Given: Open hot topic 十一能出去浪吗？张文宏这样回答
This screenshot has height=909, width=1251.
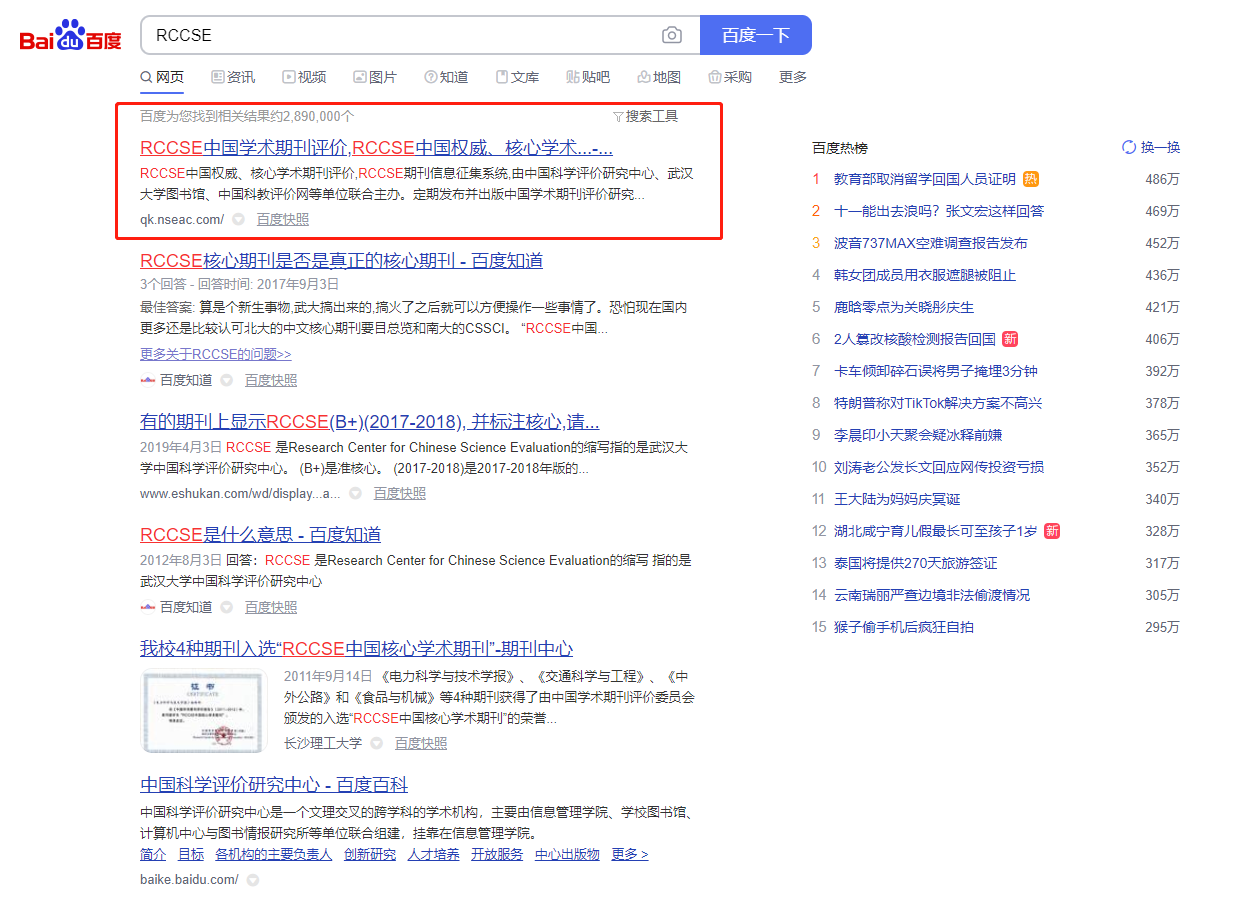Looking at the screenshot, I should point(939,211).
